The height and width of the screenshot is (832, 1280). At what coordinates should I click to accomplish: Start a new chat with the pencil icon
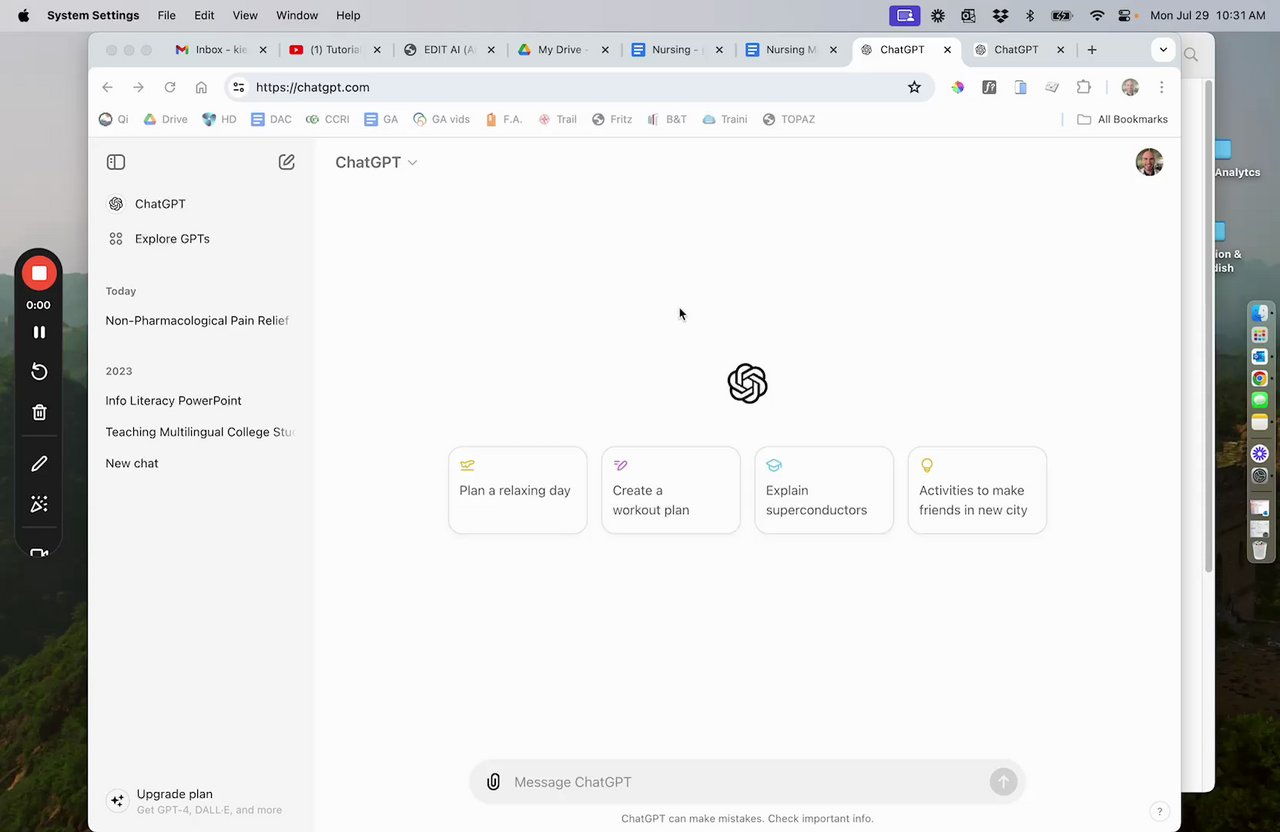[286, 162]
